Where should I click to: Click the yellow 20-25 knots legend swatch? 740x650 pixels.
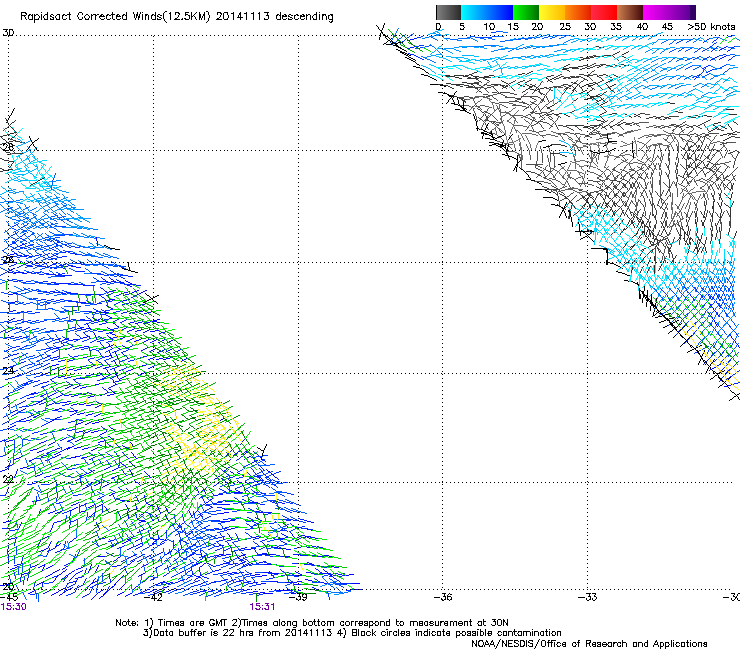552,12
